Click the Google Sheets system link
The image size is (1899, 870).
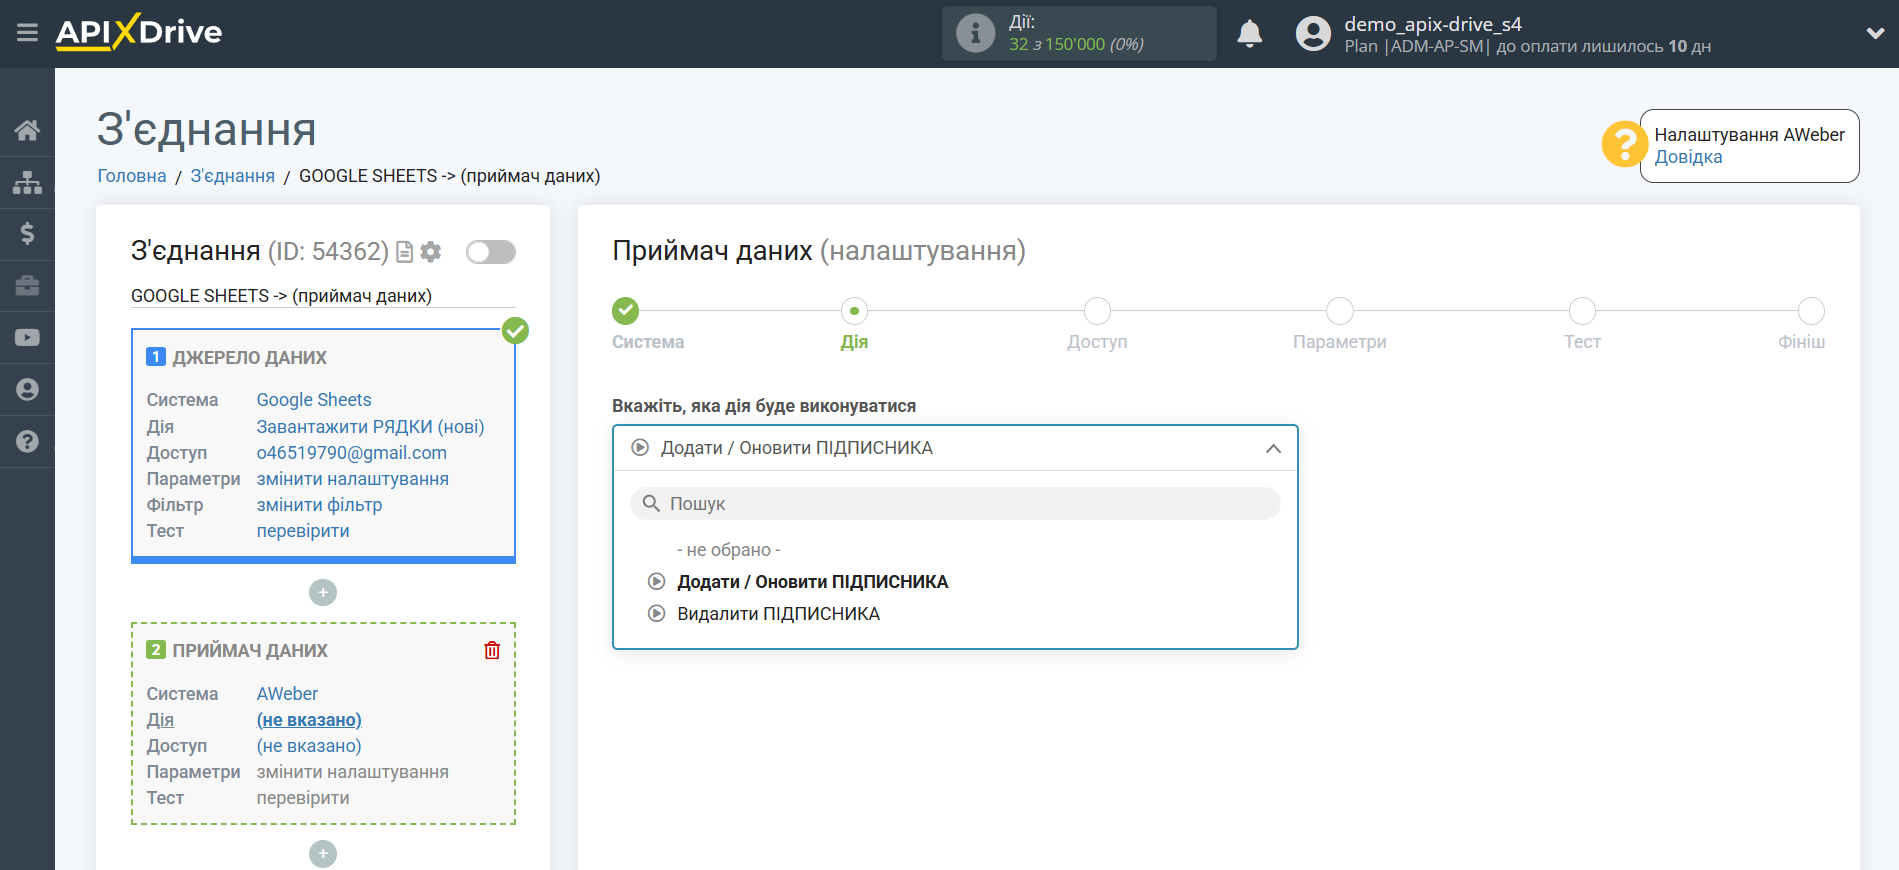click(x=314, y=400)
